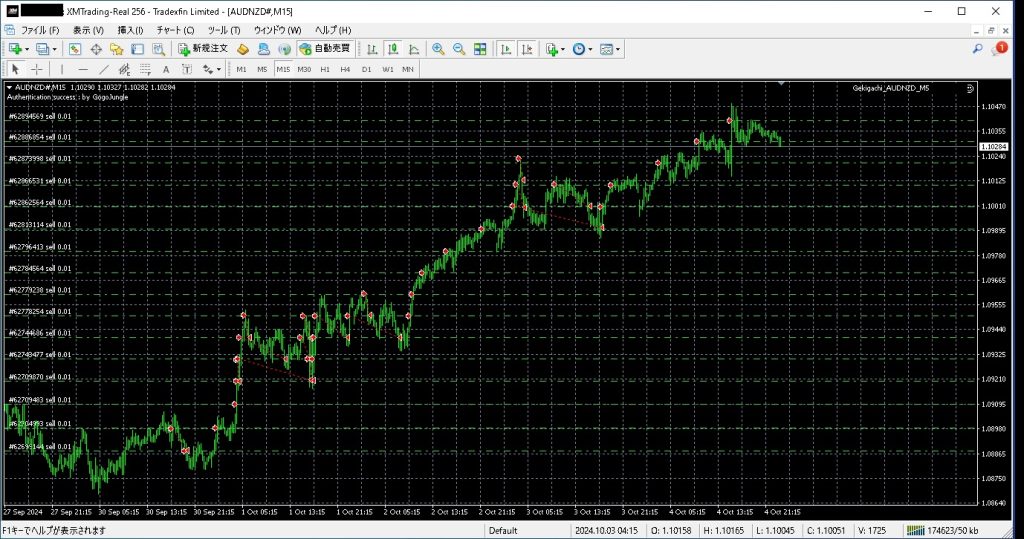Expand the New Chart dropdown arrow
The image size is (1024, 539).
[27, 48]
